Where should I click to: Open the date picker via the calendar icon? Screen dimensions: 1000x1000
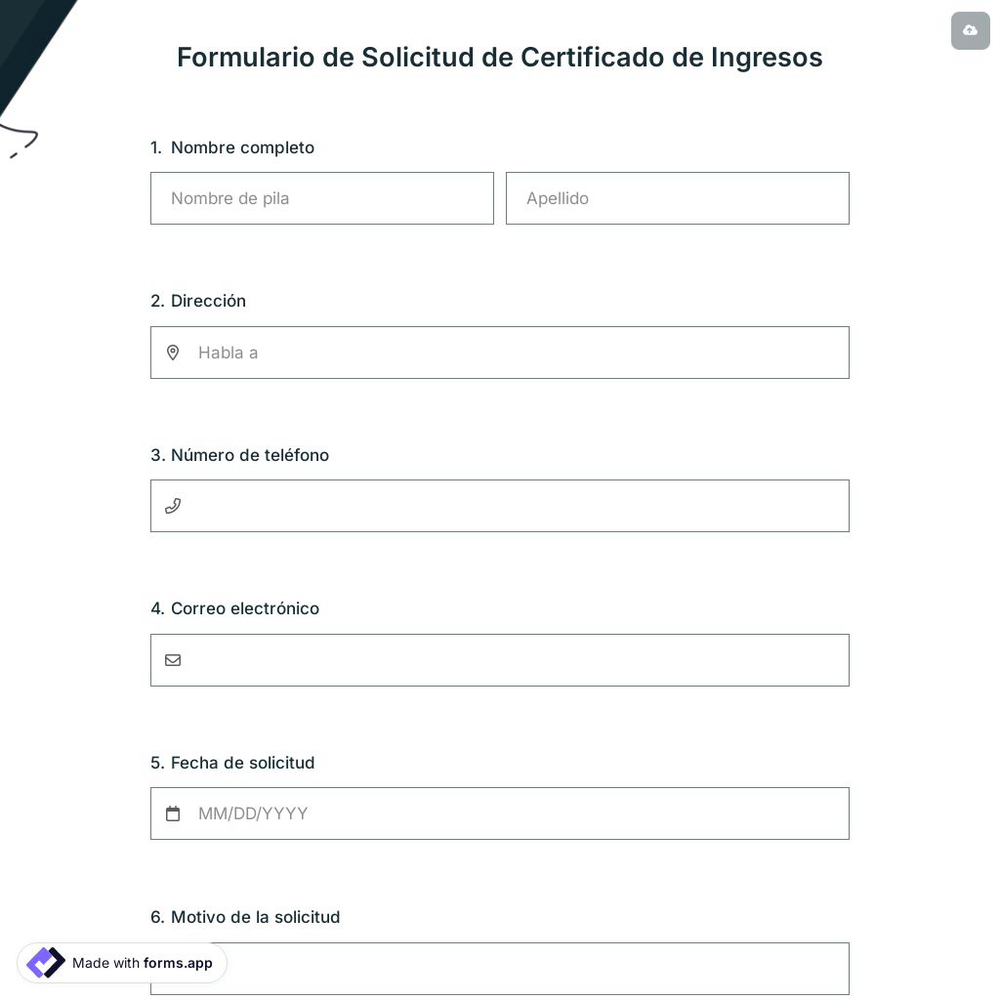coord(173,813)
